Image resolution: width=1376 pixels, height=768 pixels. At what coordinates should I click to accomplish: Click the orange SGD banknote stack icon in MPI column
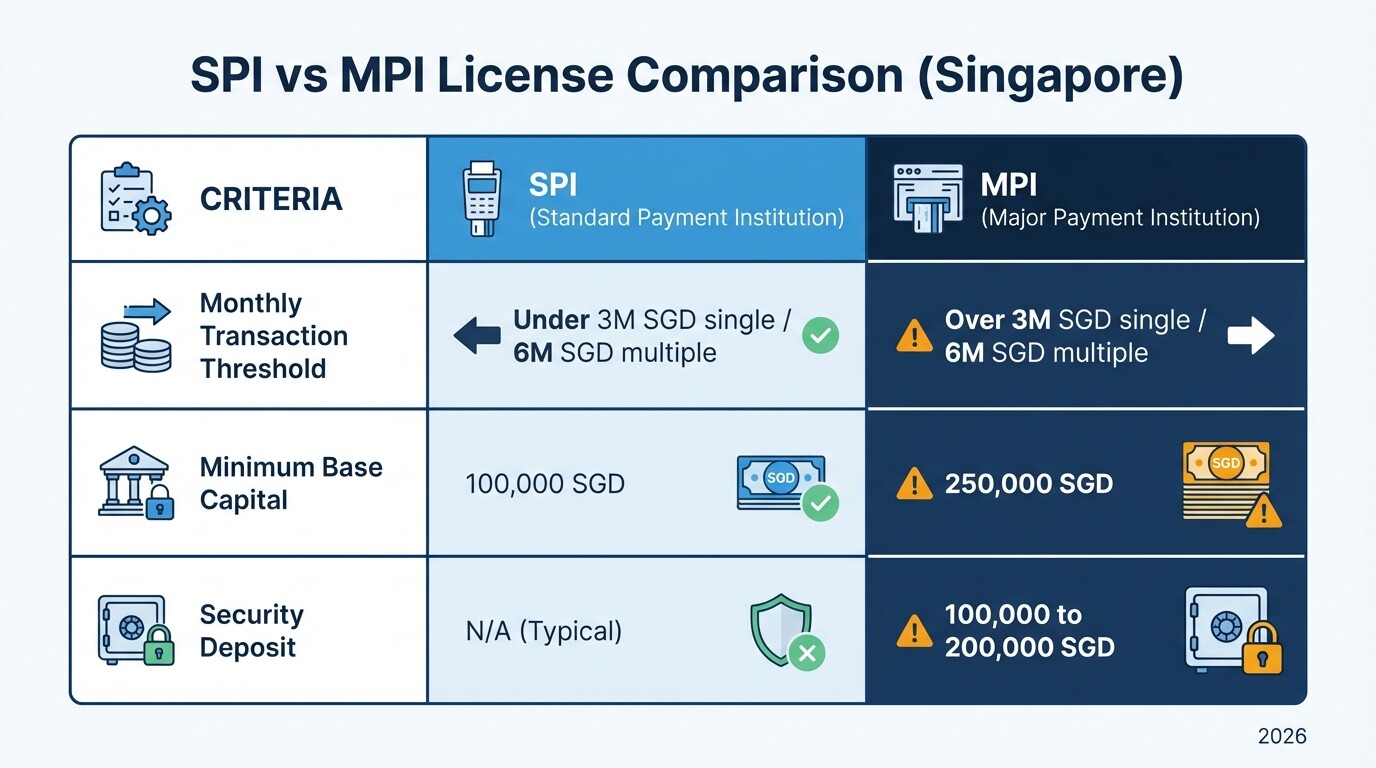tap(1226, 480)
